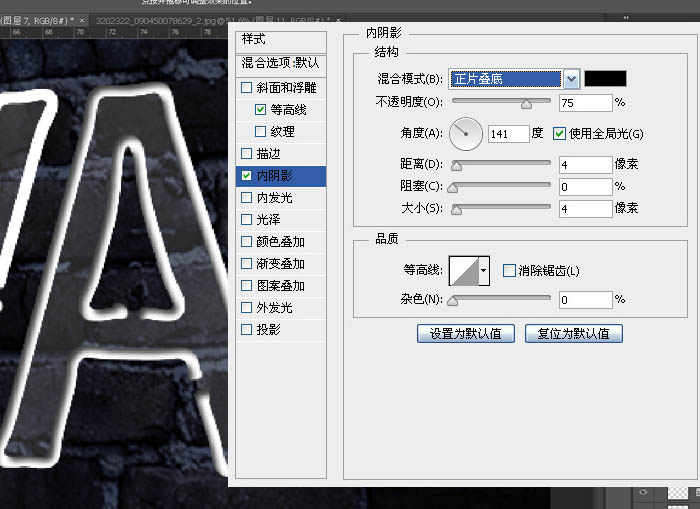Enable 消除锯齿 checkbox
Image resolution: width=700 pixels, height=509 pixels.
pos(510,271)
